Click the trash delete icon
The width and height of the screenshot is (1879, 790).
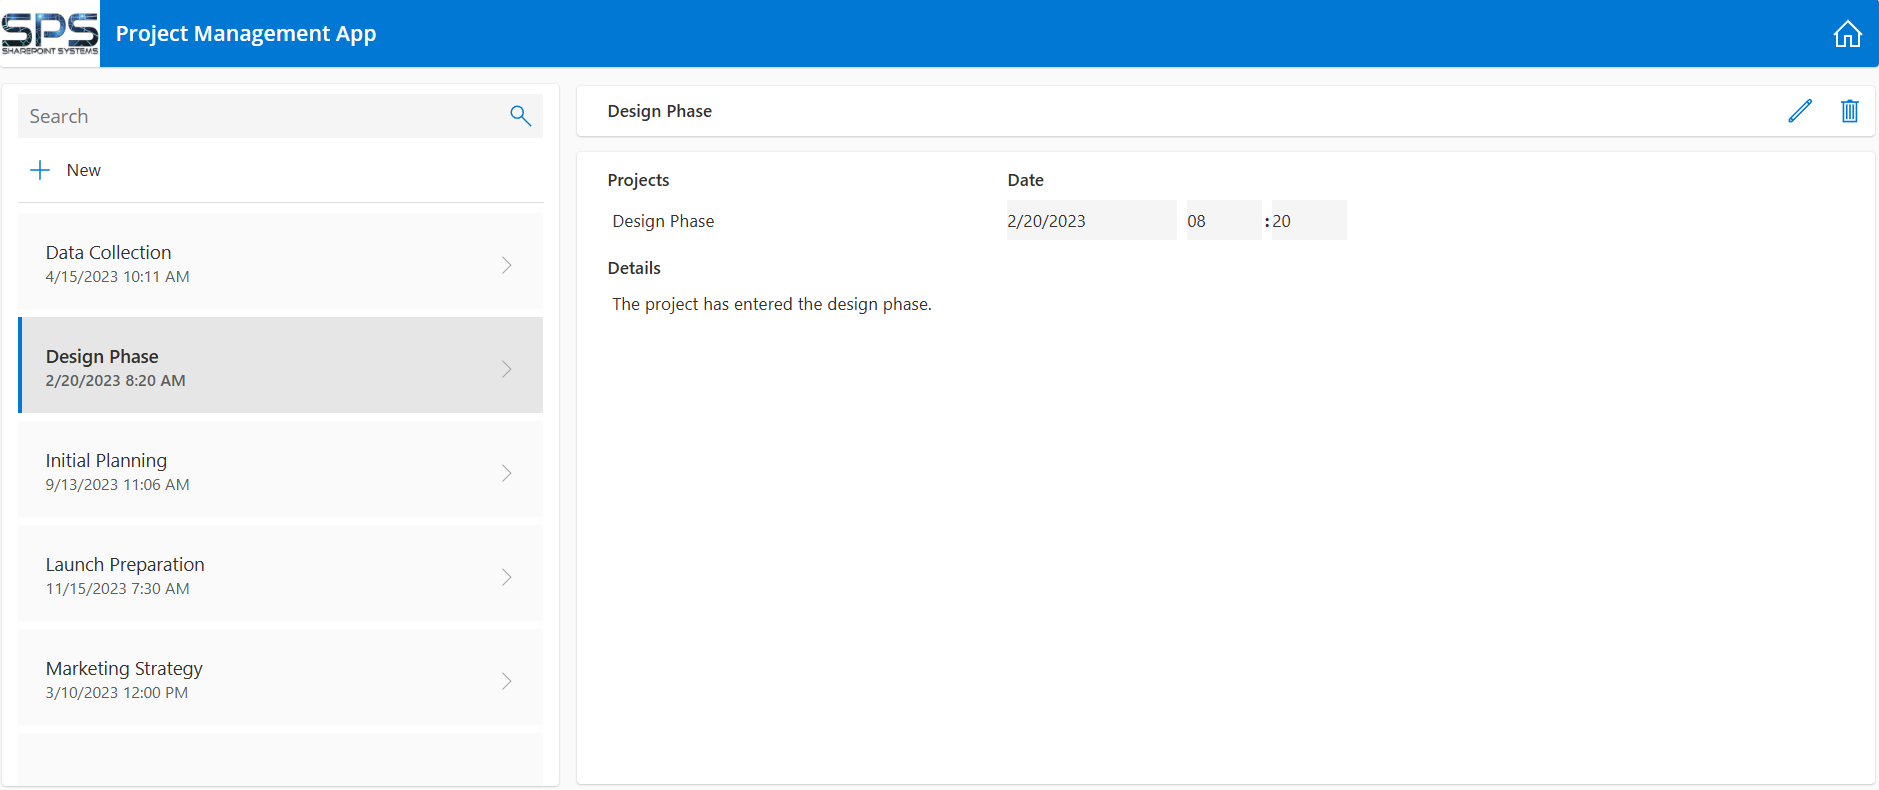click(1849, 111)
